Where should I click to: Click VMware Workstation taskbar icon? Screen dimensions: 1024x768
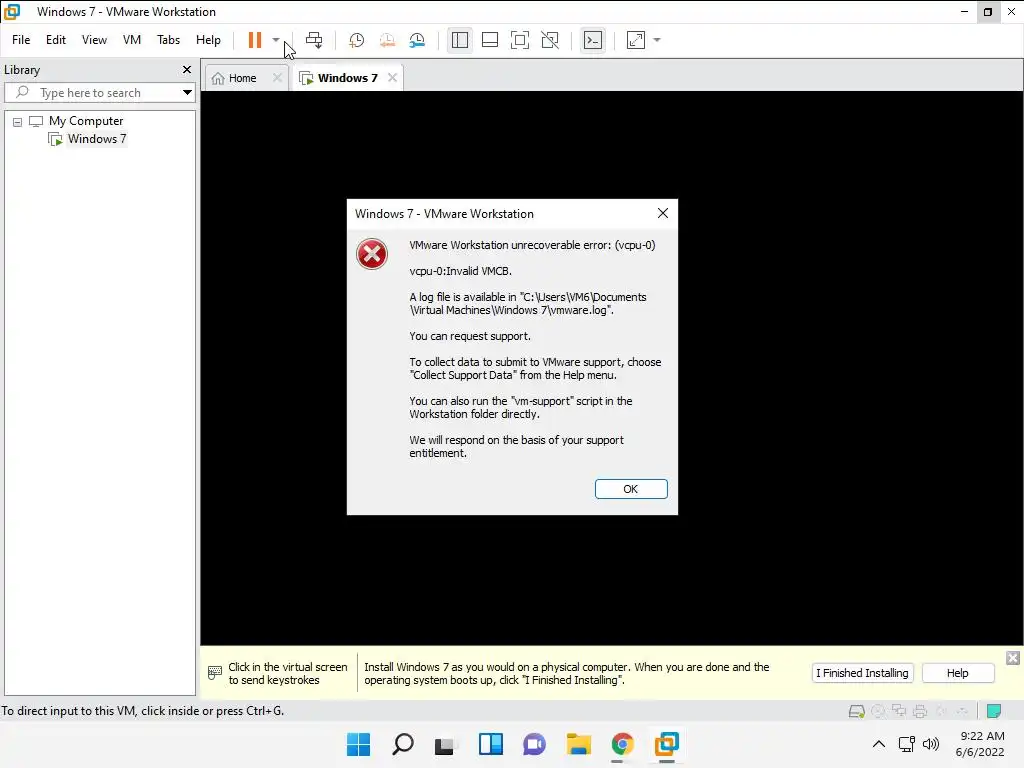[x=667, y=744]
